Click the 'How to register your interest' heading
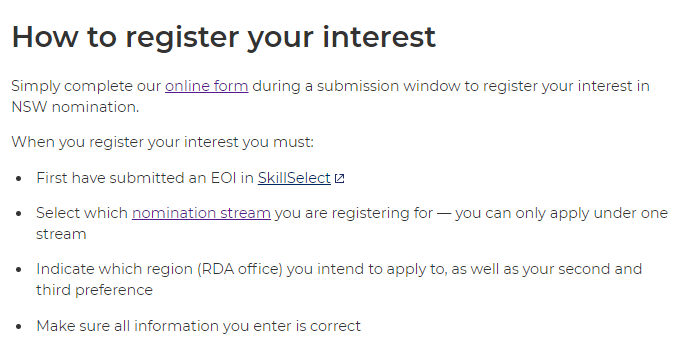The width and height of the screenshot is (674, 361). click(224, 37)
